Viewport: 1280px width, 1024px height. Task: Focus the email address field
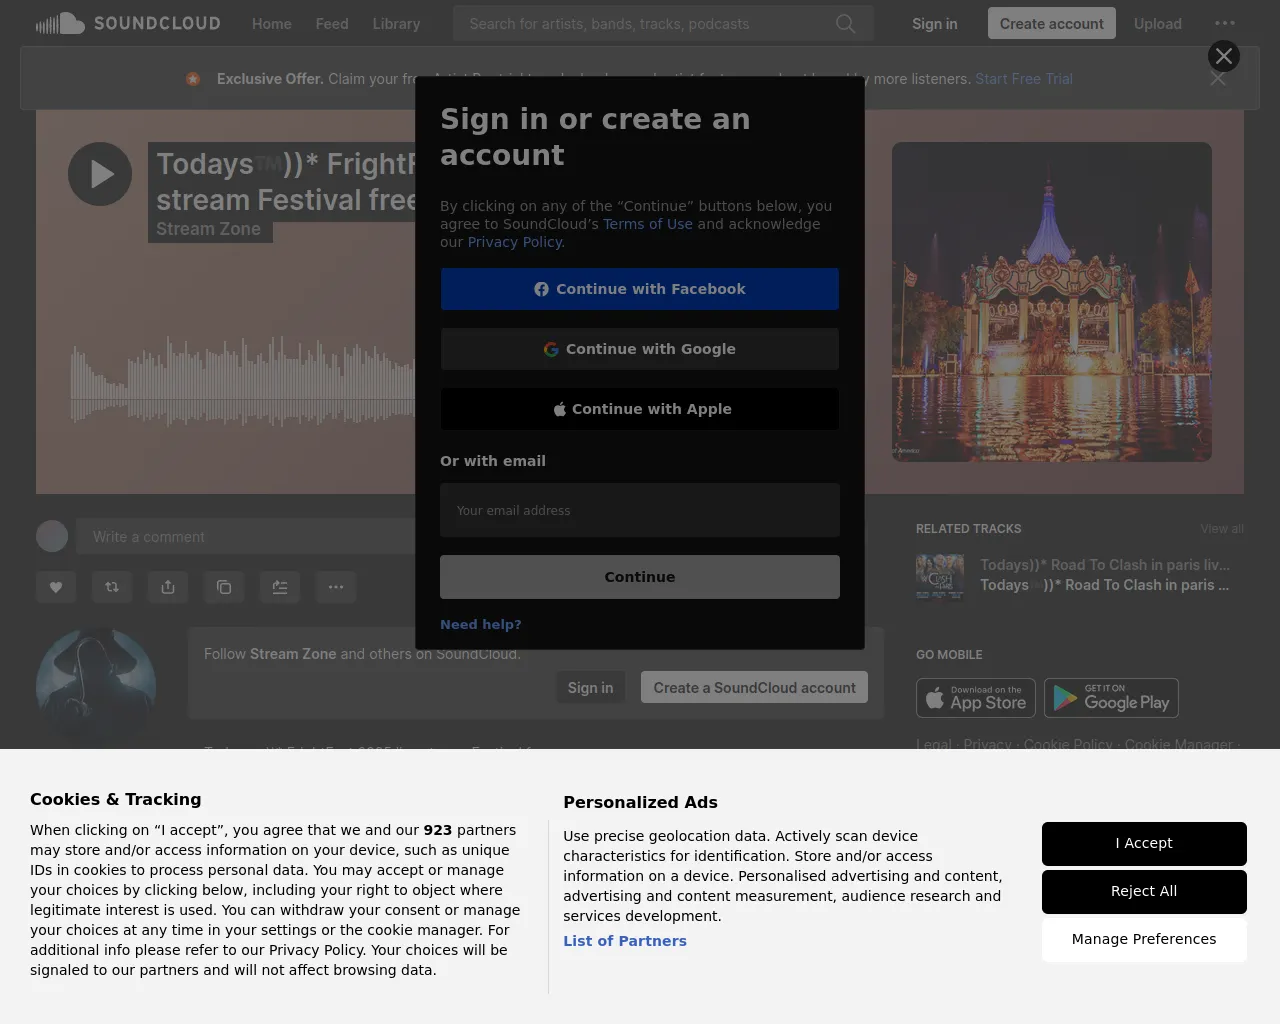[640, 510]
